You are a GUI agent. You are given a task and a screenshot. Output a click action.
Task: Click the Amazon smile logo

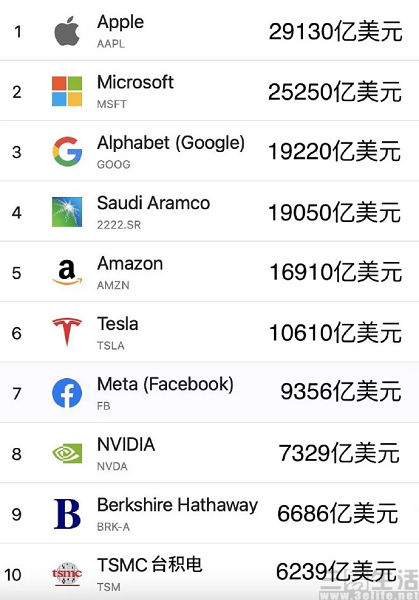point(67,272)
